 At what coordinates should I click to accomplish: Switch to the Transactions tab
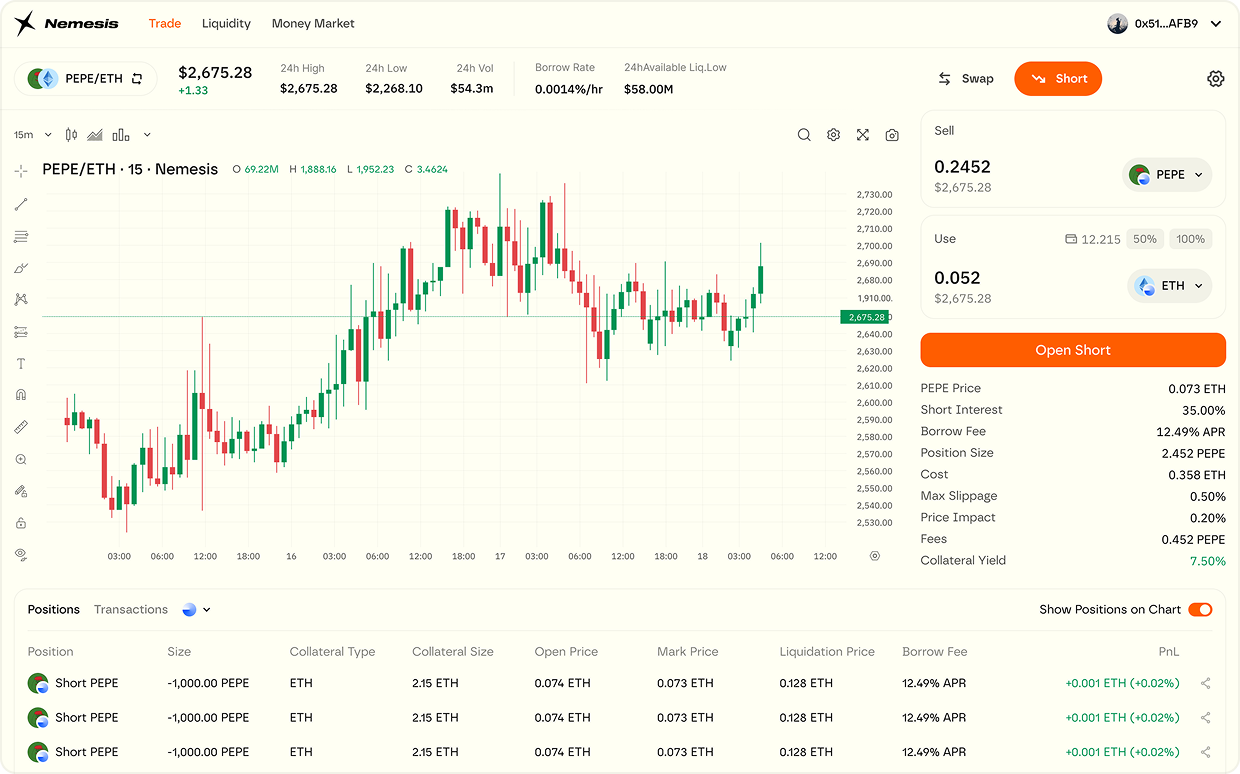click(x=132, y=609)
